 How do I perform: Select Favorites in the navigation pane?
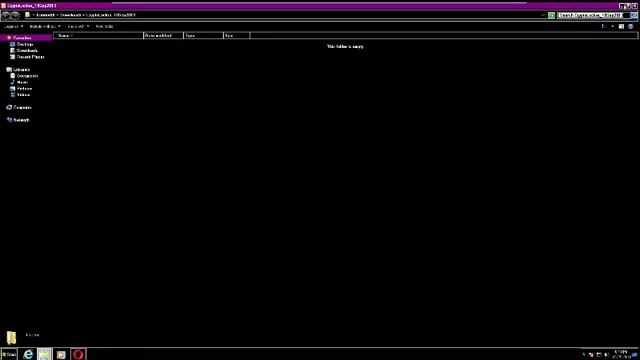click(22, 38)
